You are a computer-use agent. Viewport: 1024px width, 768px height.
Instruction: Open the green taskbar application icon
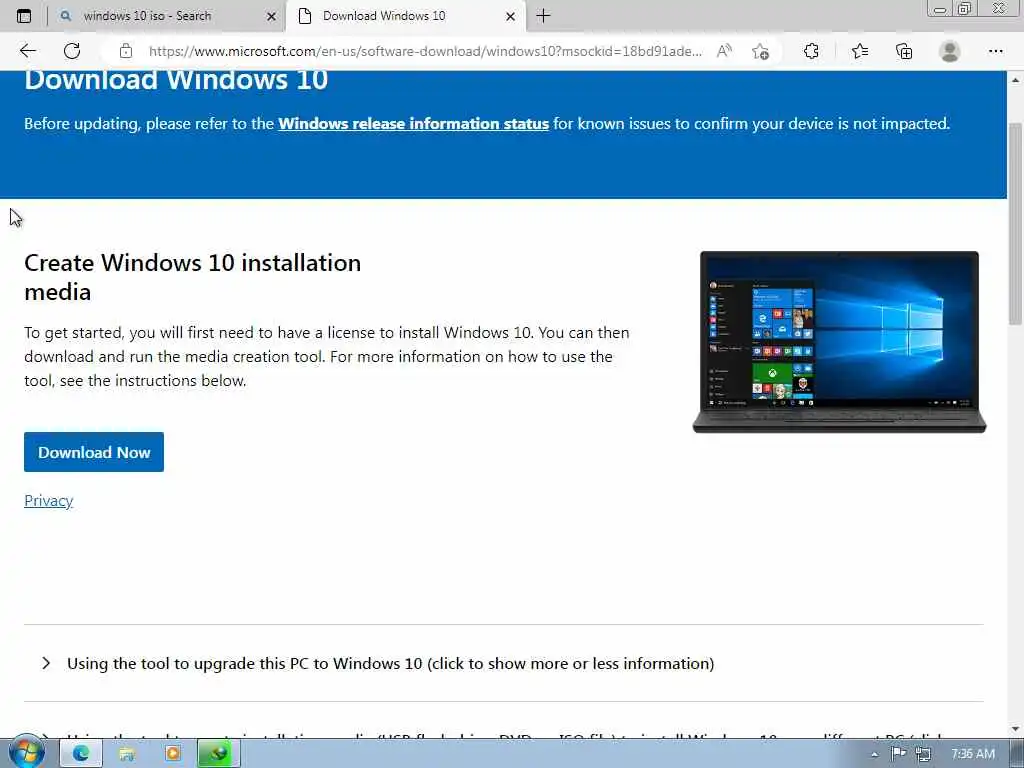click(x=219, y=754)
